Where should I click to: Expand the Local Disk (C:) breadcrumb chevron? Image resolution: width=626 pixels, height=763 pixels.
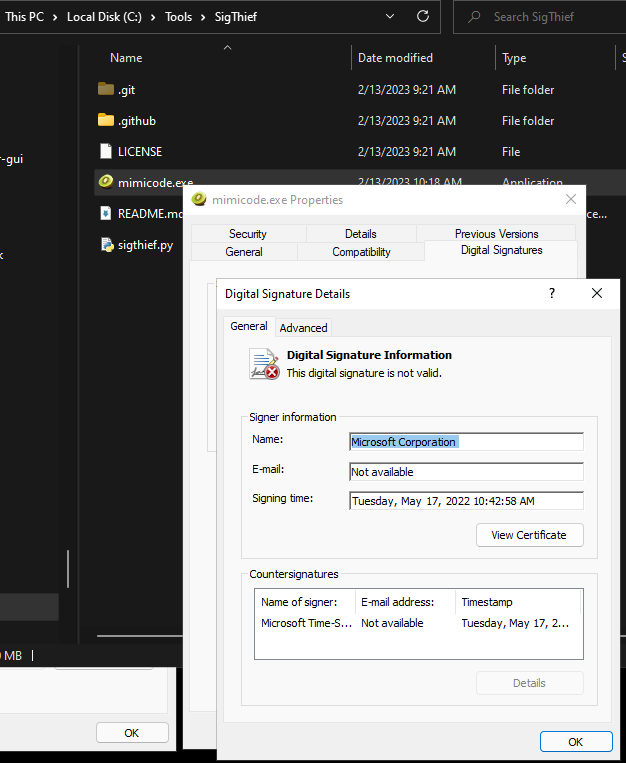[153, 17]
